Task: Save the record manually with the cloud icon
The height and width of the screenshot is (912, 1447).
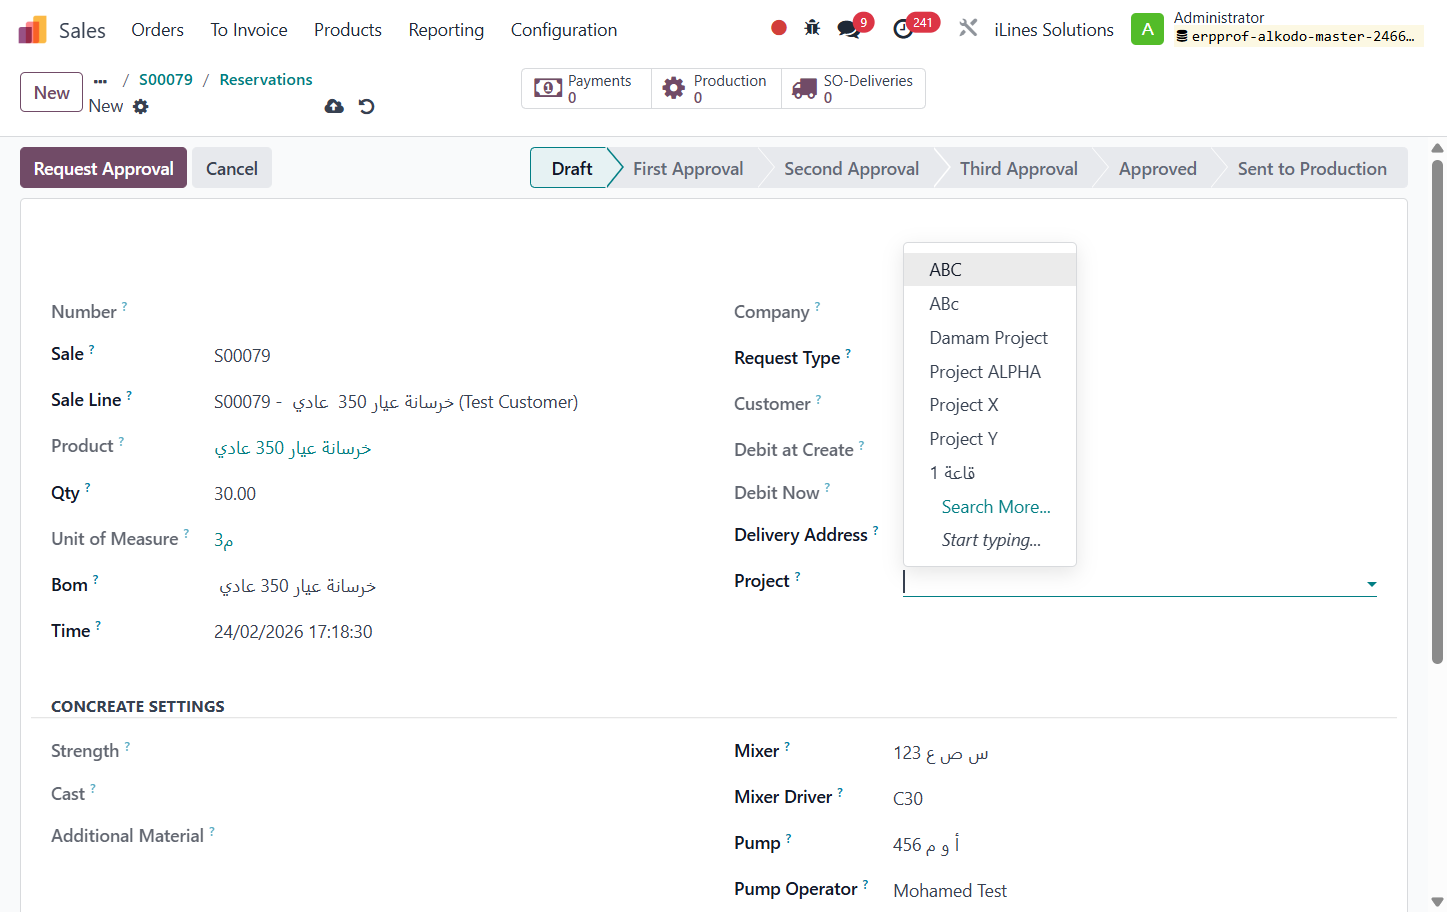Action: 334,106
